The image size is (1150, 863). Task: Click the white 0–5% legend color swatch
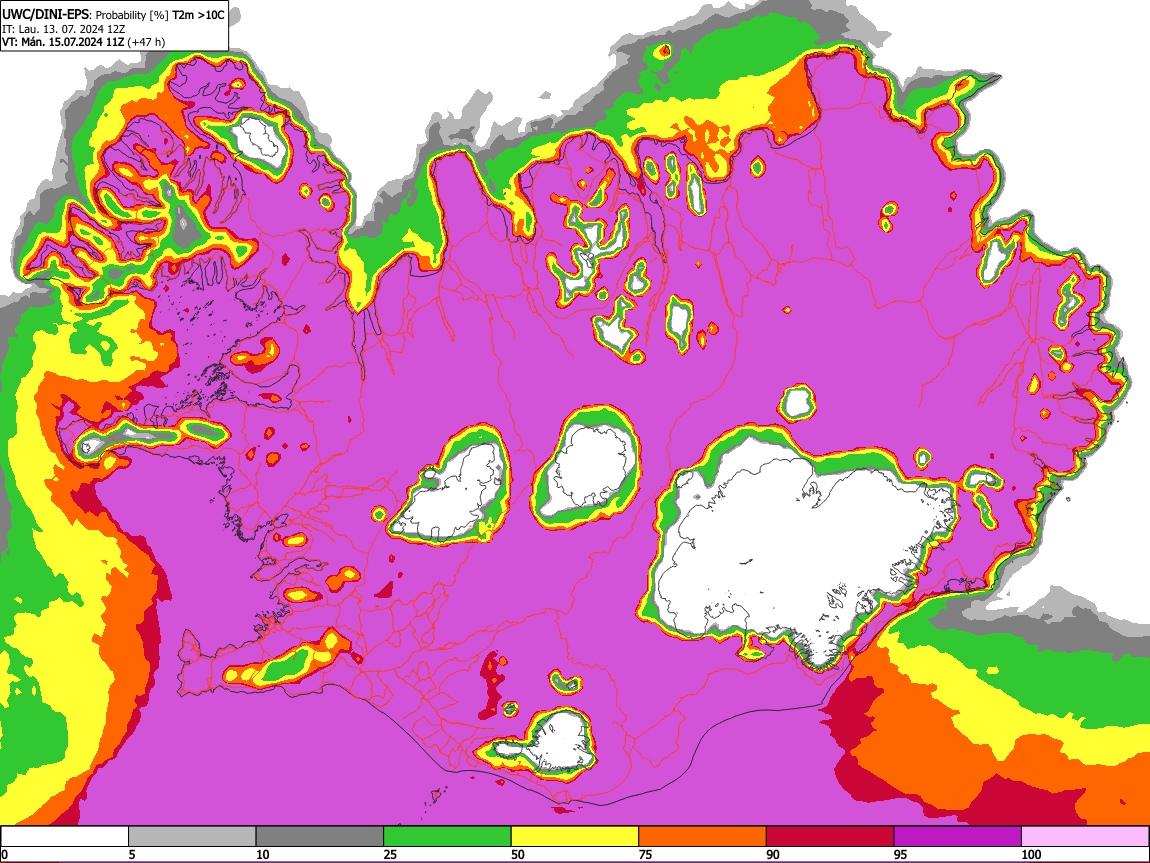(65, 837)
